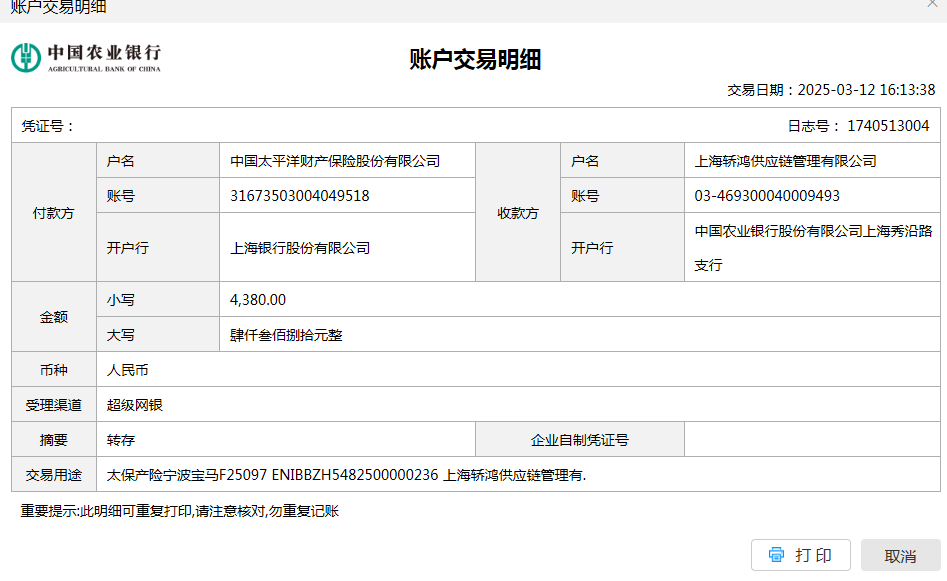Viewport: 947px width, 581px height.
Task: Close the 账户交易明细 dialog window
Action: [932, 5]
